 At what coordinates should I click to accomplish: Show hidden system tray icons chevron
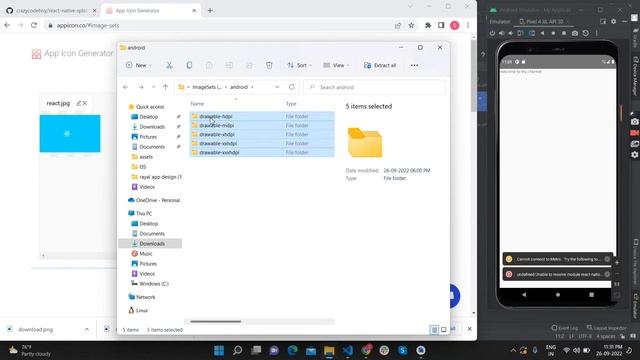click(x=513, y=351)
